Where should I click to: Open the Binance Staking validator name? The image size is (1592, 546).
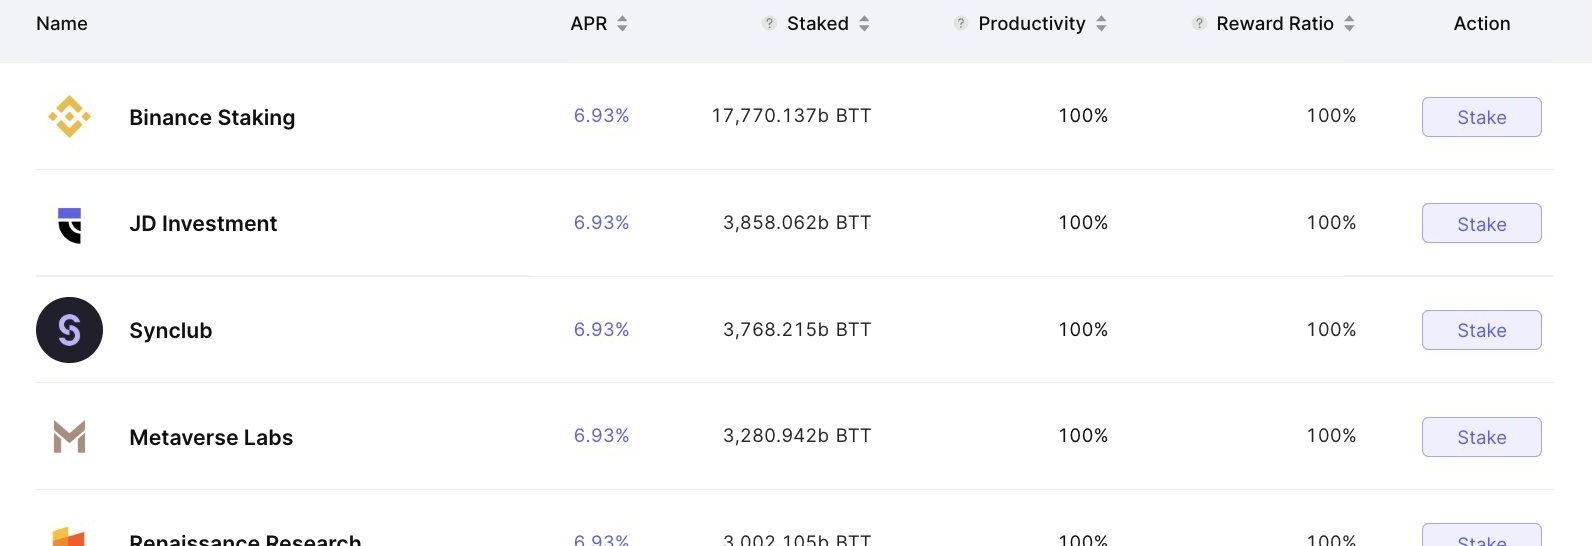[212, 118]
